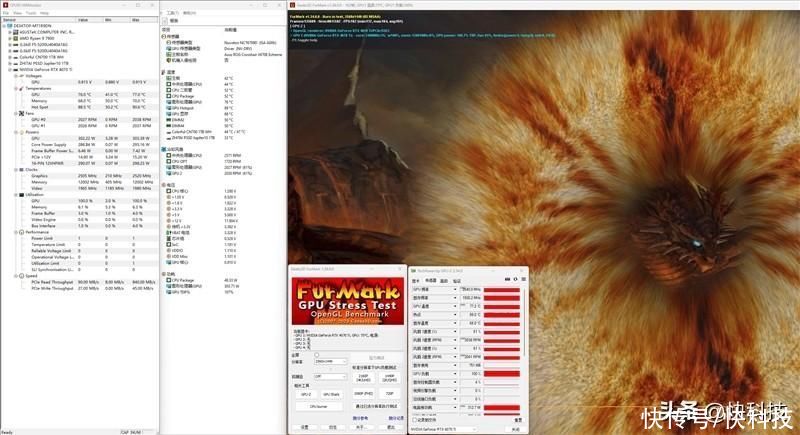Switch to the 显卡 tab in GPU-Z
800x435 pixels.
(x=416, y=281)
